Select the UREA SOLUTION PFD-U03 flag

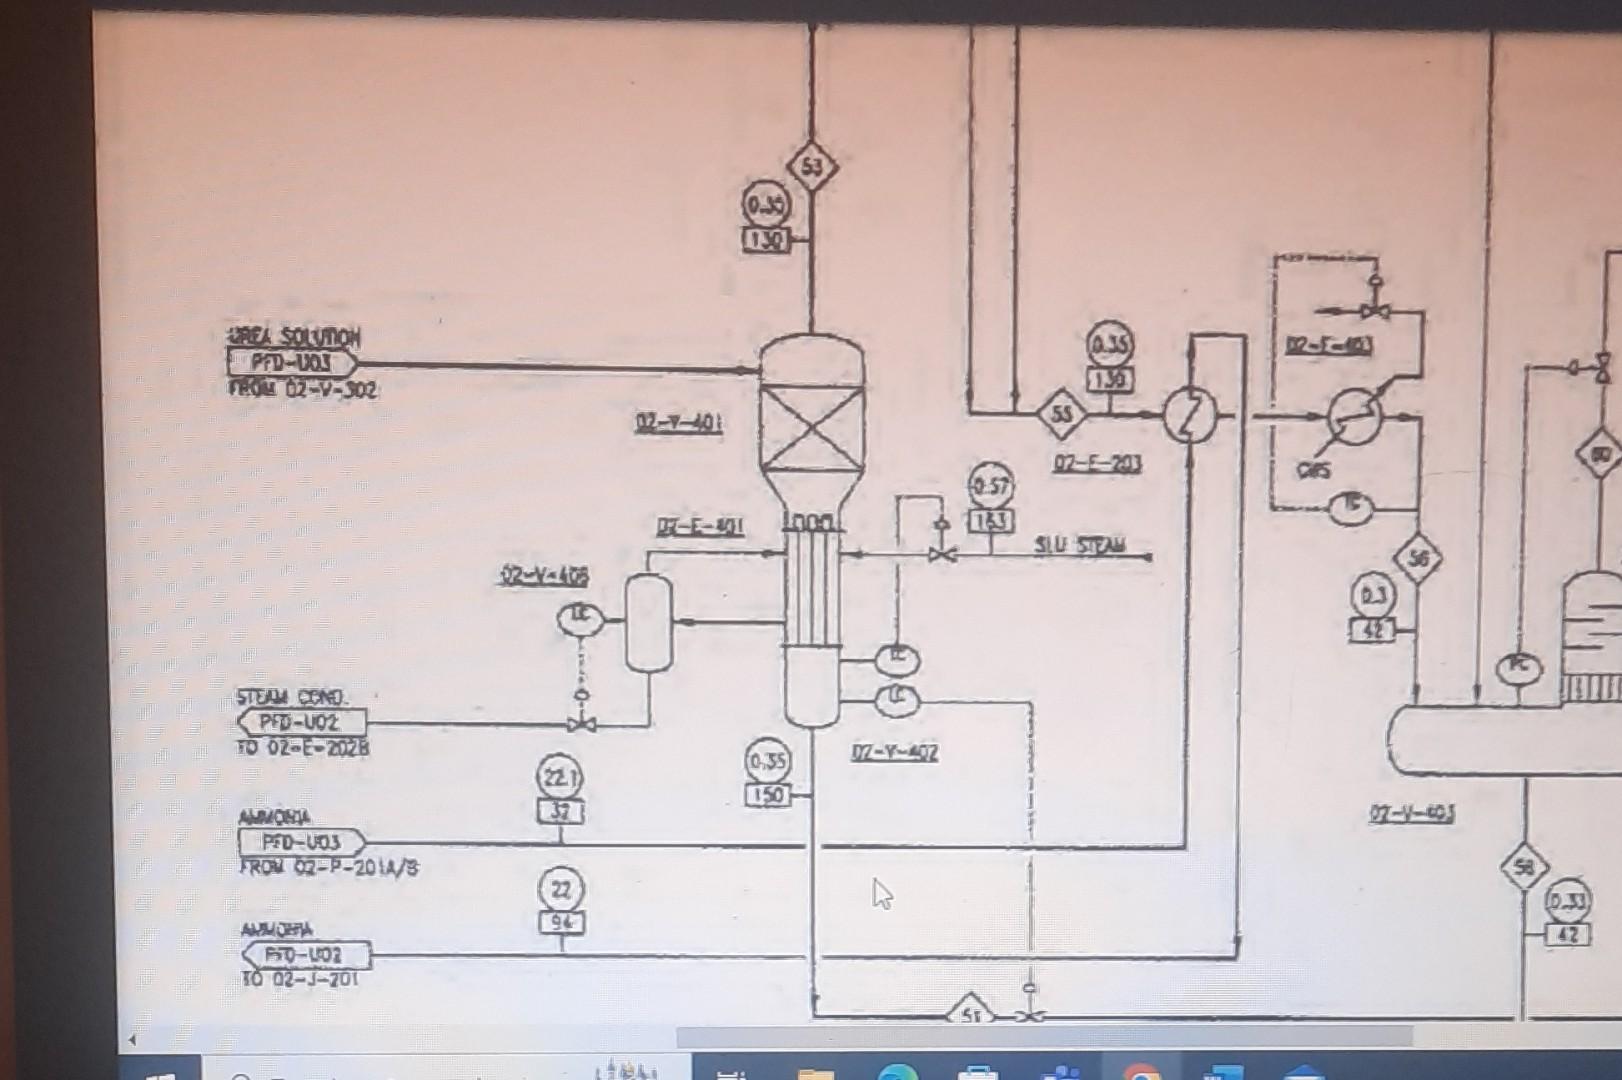[x=298, y=363]
